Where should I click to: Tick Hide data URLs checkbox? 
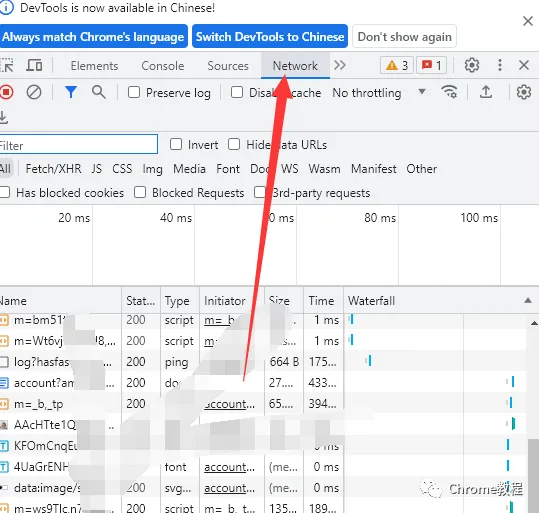click(x=234, y=144)
